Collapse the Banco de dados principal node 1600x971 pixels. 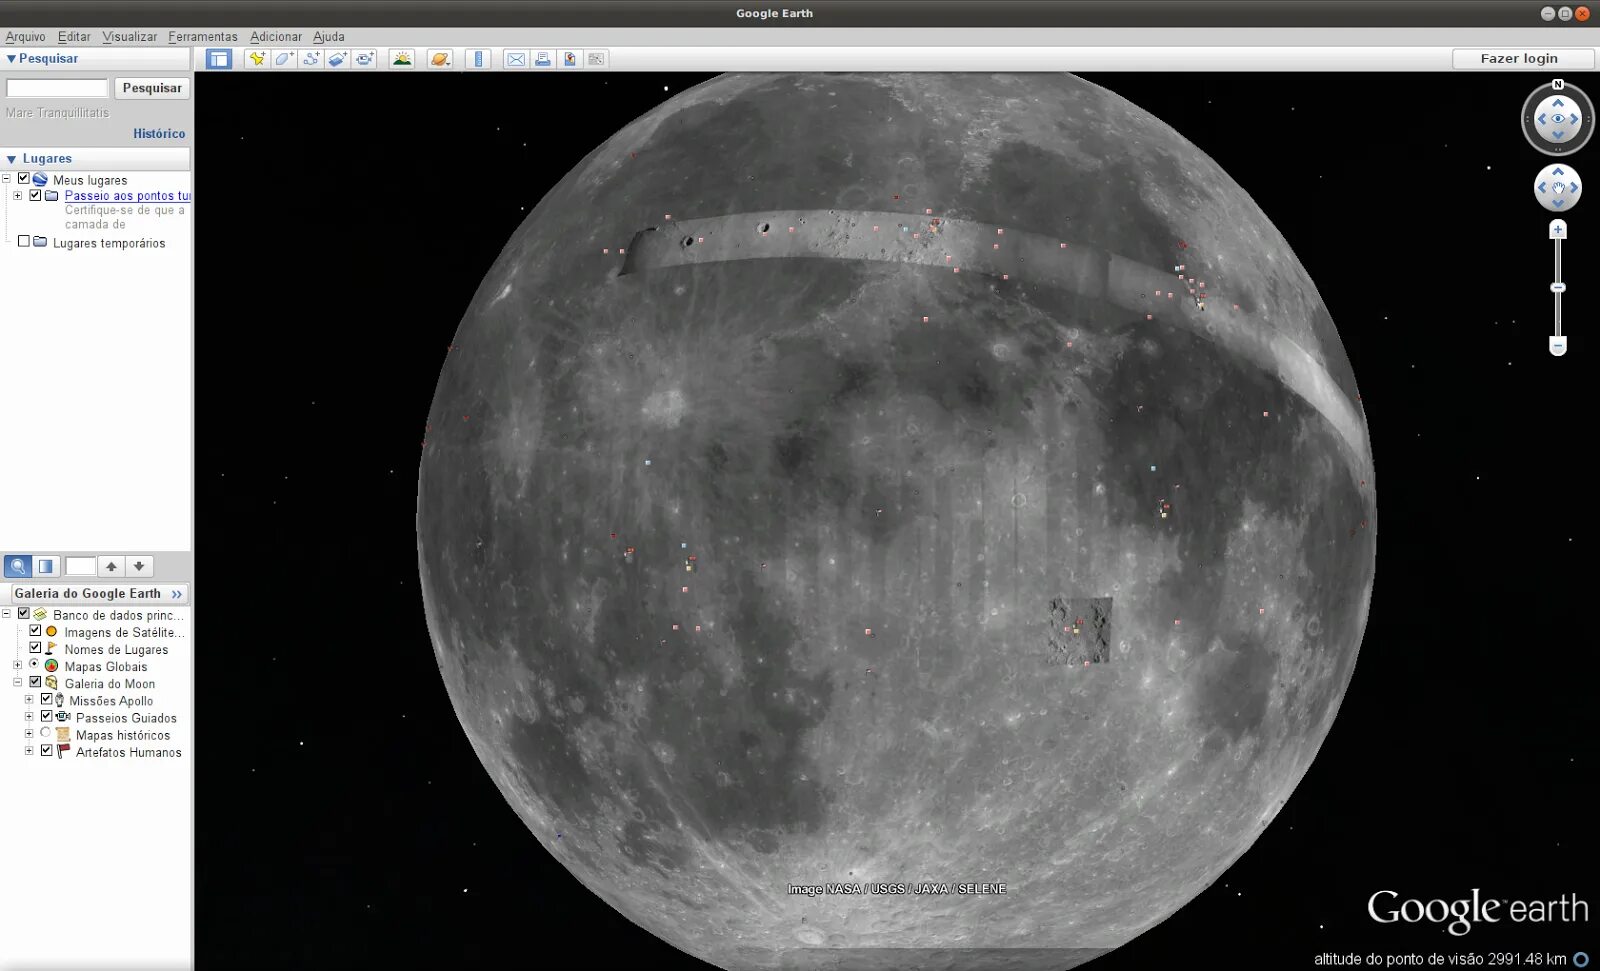[x=6, y=614]
